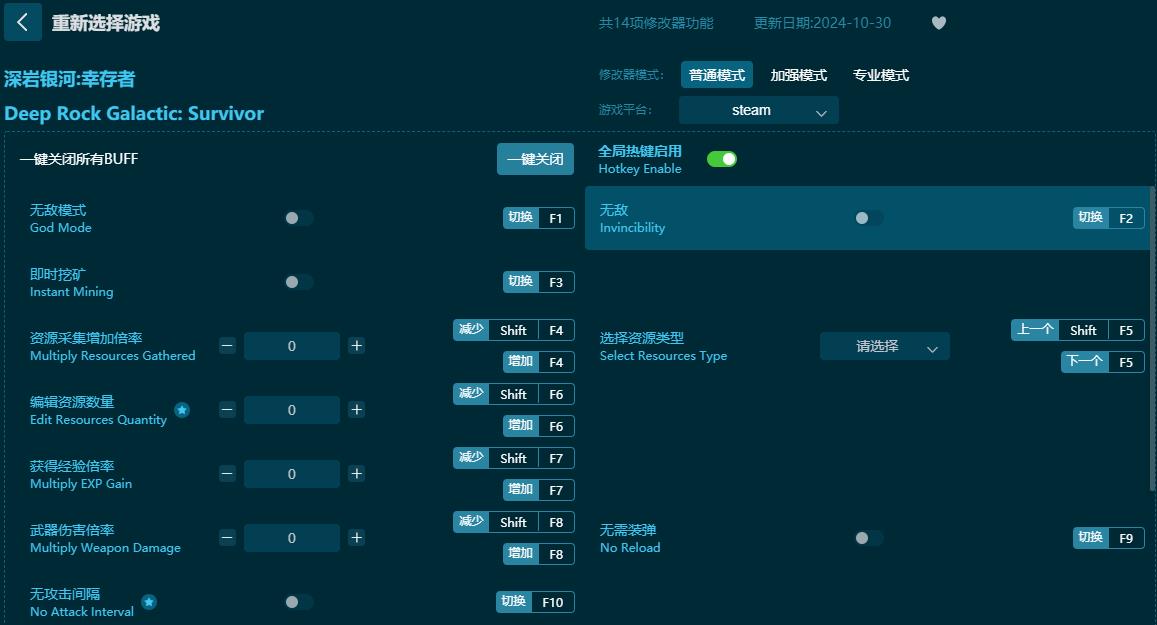The height and width of the screenshot is (625, 1157).
Task: Turn on No Reload toggle
Action: point(868,538)
